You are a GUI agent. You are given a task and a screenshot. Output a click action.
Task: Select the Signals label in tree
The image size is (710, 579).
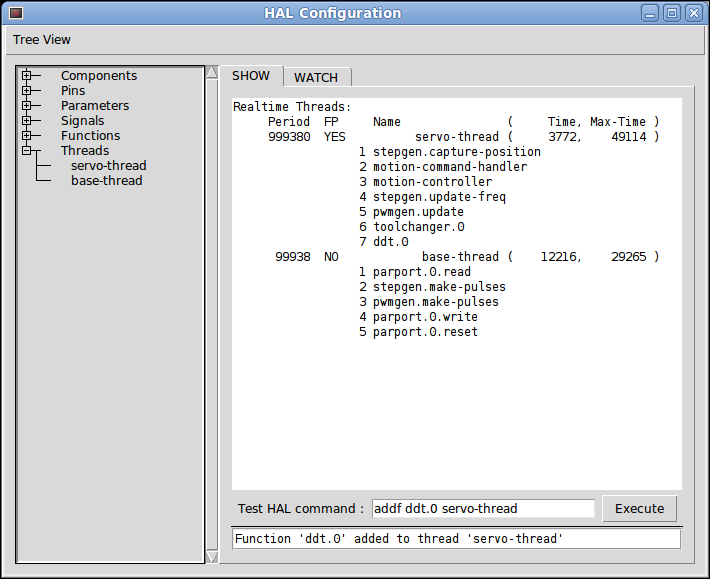(82, 121)
